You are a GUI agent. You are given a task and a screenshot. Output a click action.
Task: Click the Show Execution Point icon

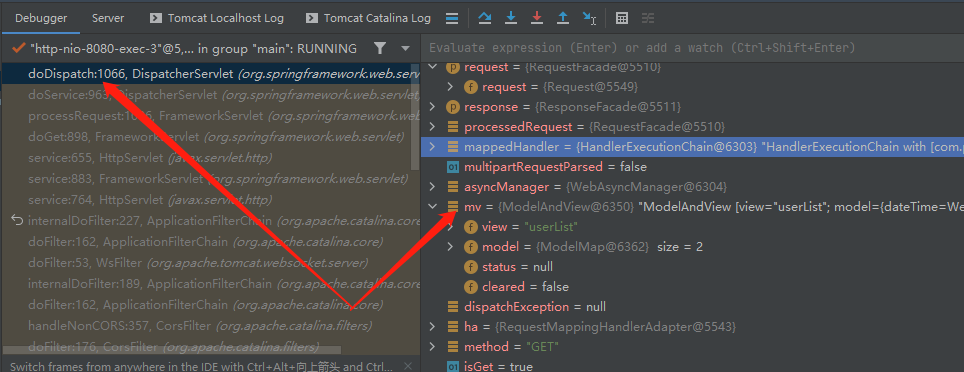452,18
